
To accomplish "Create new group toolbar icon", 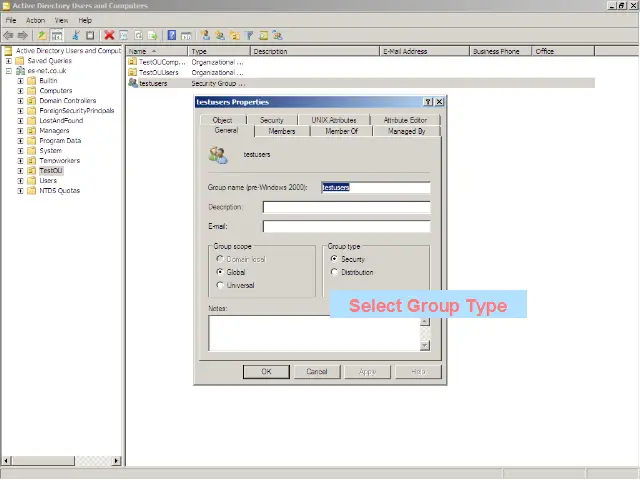I will click(x=220, y=36).
